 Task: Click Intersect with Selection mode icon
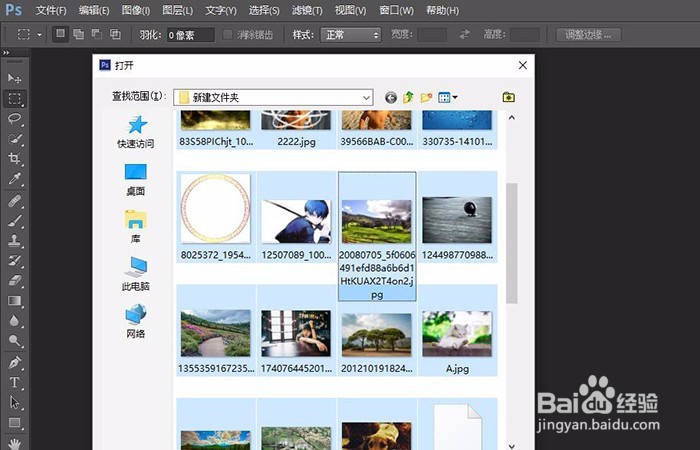(x=115, y=34)
